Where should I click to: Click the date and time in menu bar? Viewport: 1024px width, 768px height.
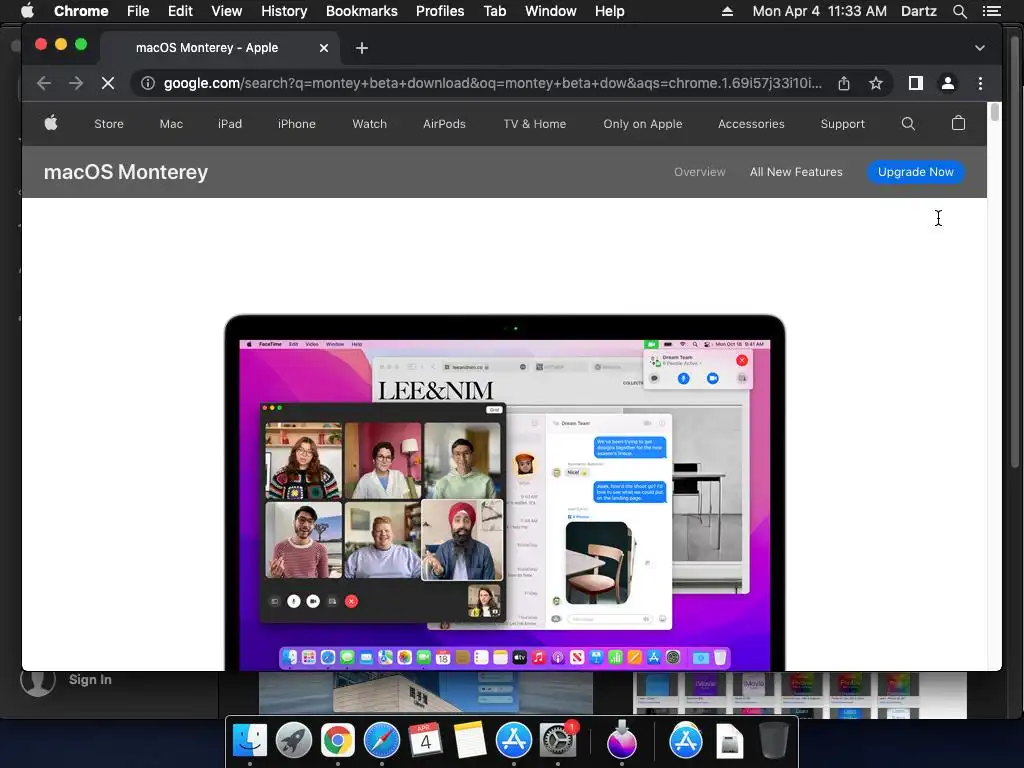820,11
